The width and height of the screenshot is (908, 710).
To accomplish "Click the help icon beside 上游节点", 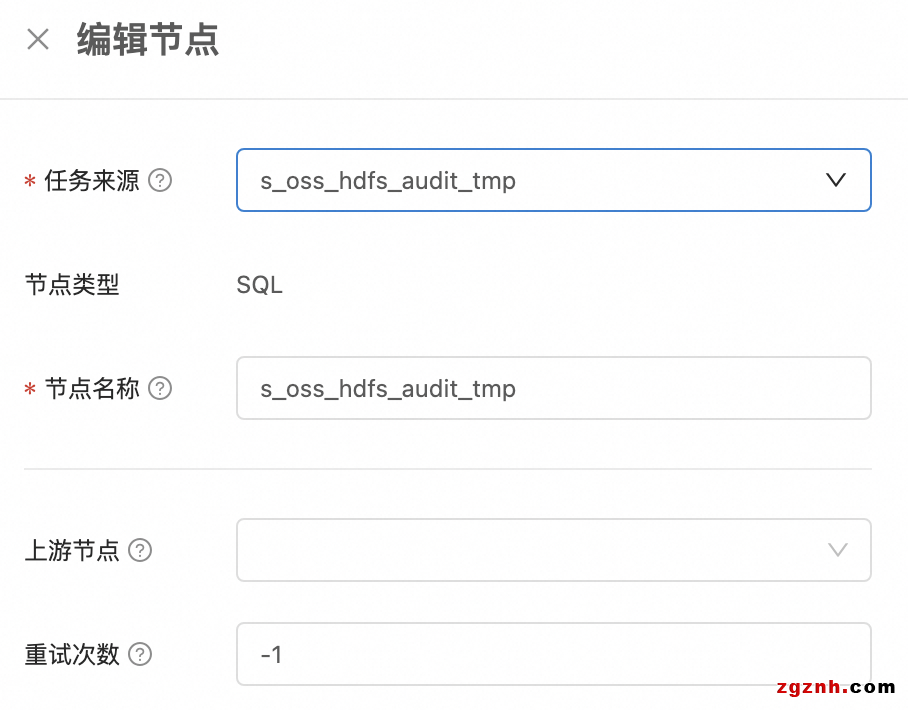I will [140, 550].
